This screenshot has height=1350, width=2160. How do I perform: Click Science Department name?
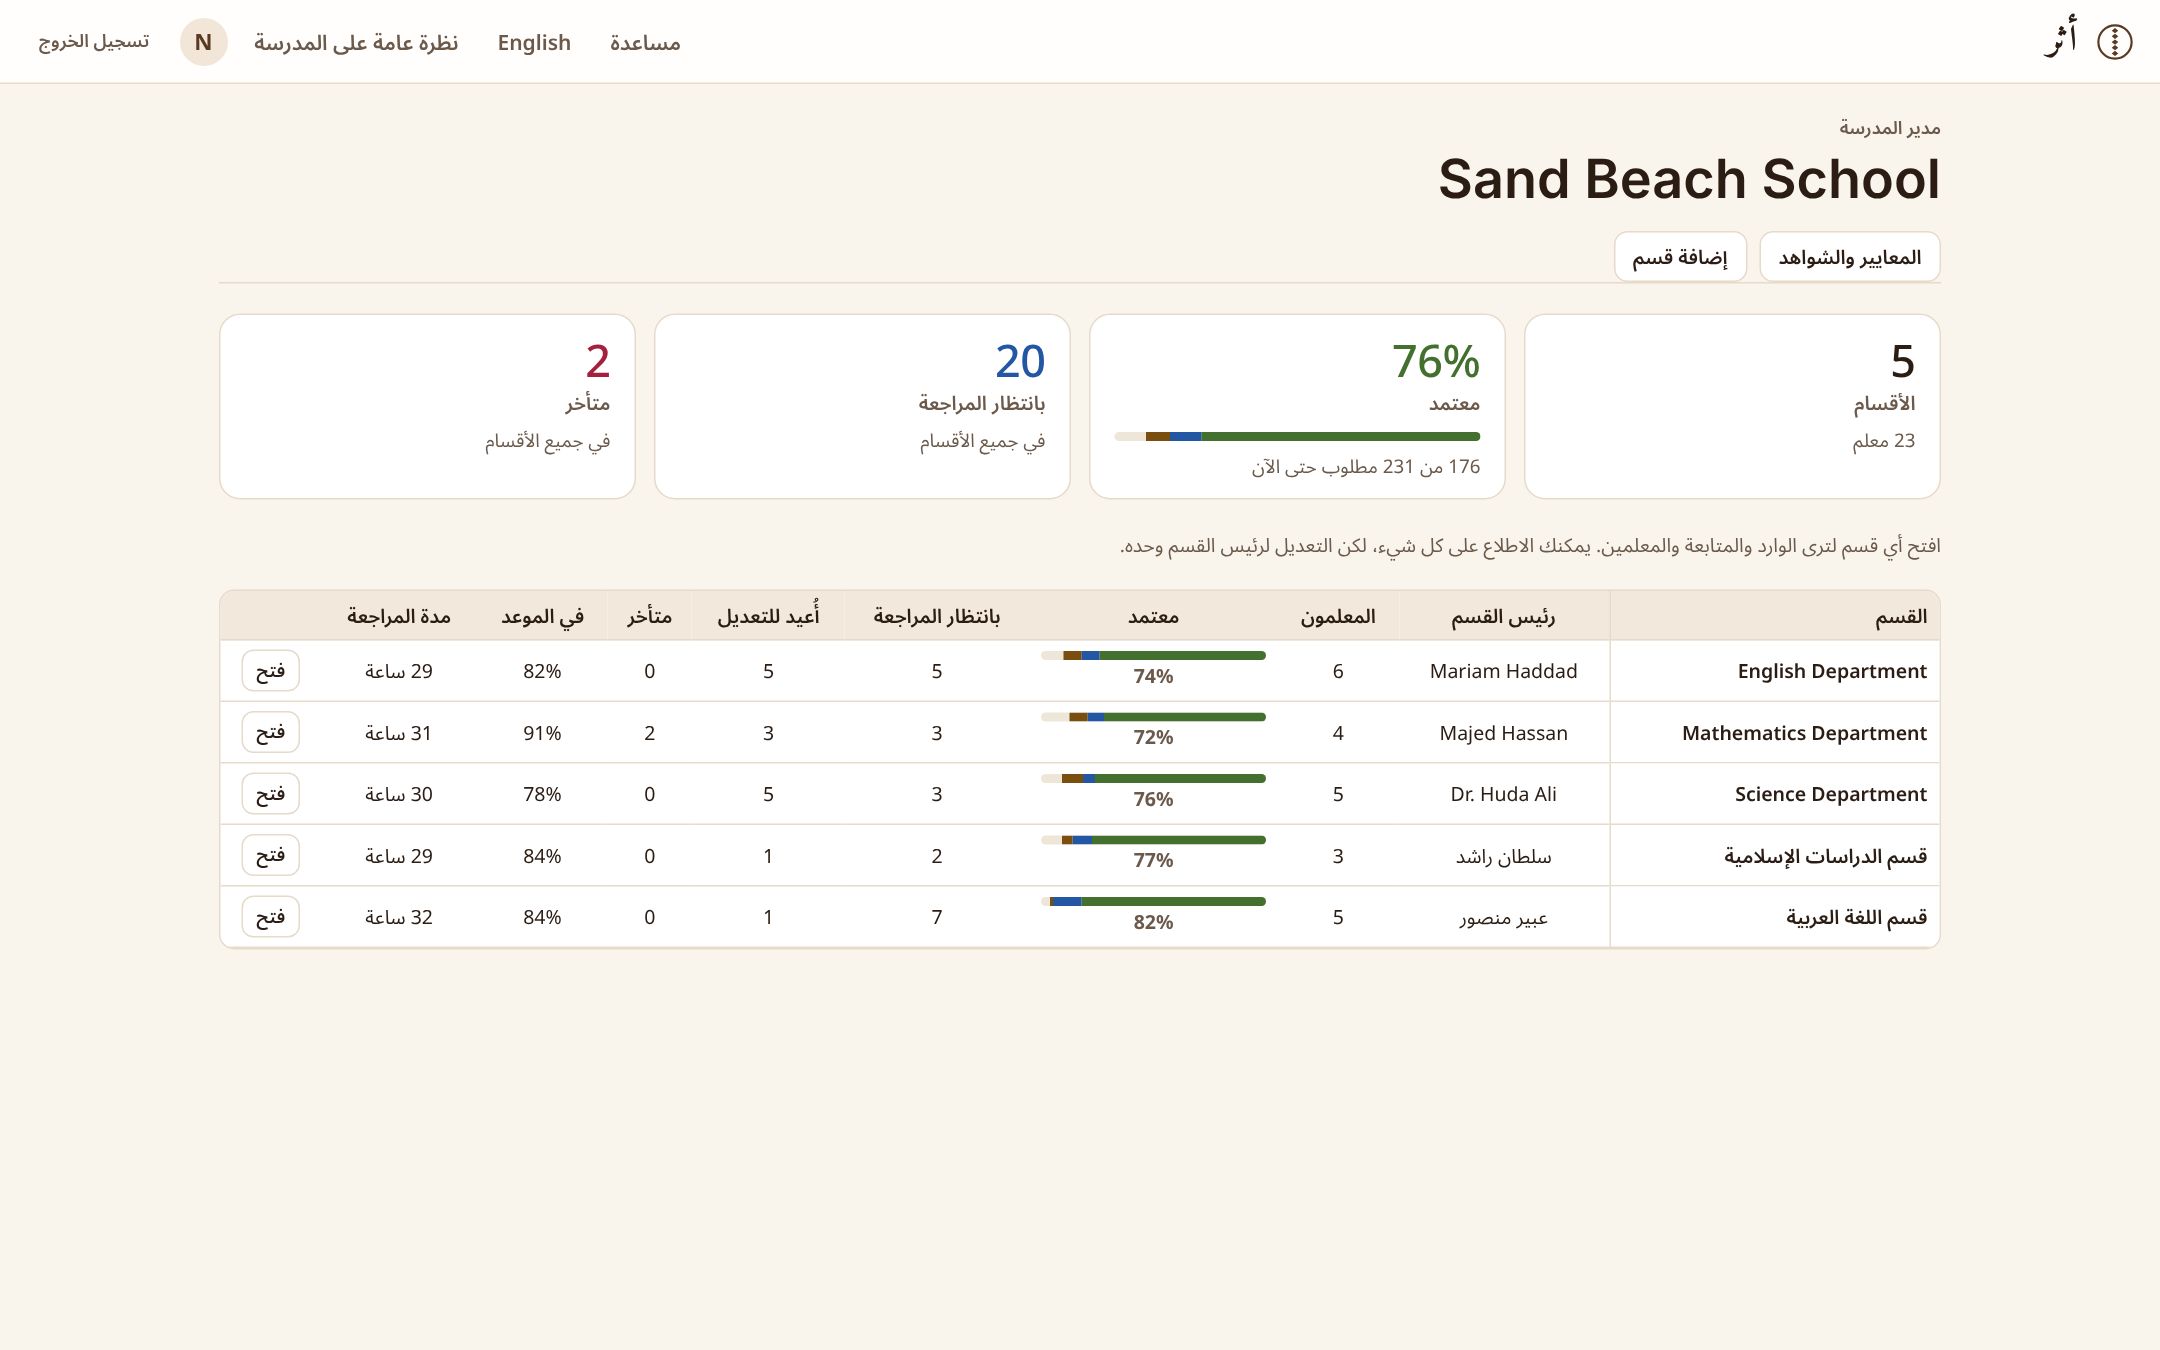(1830, 794)
